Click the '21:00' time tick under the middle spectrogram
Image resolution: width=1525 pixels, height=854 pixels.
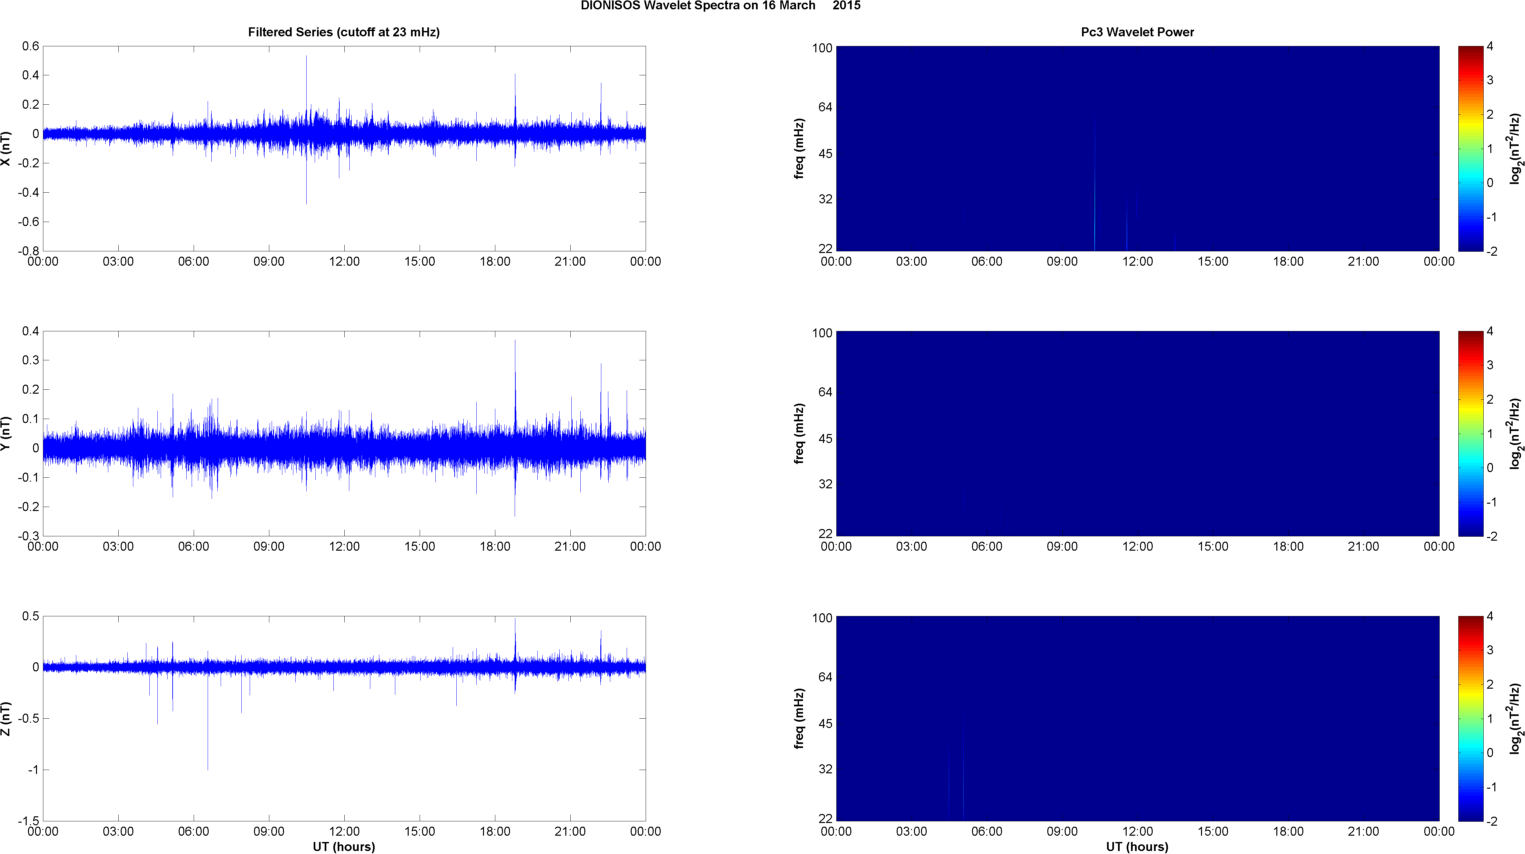pyautogui.click(x=1364, y=547)
